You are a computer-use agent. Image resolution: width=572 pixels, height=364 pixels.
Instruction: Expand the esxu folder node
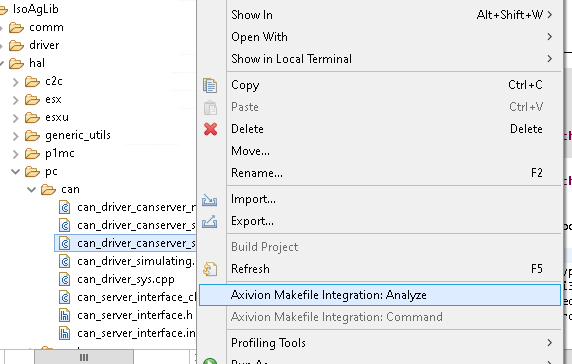[15, 118]
